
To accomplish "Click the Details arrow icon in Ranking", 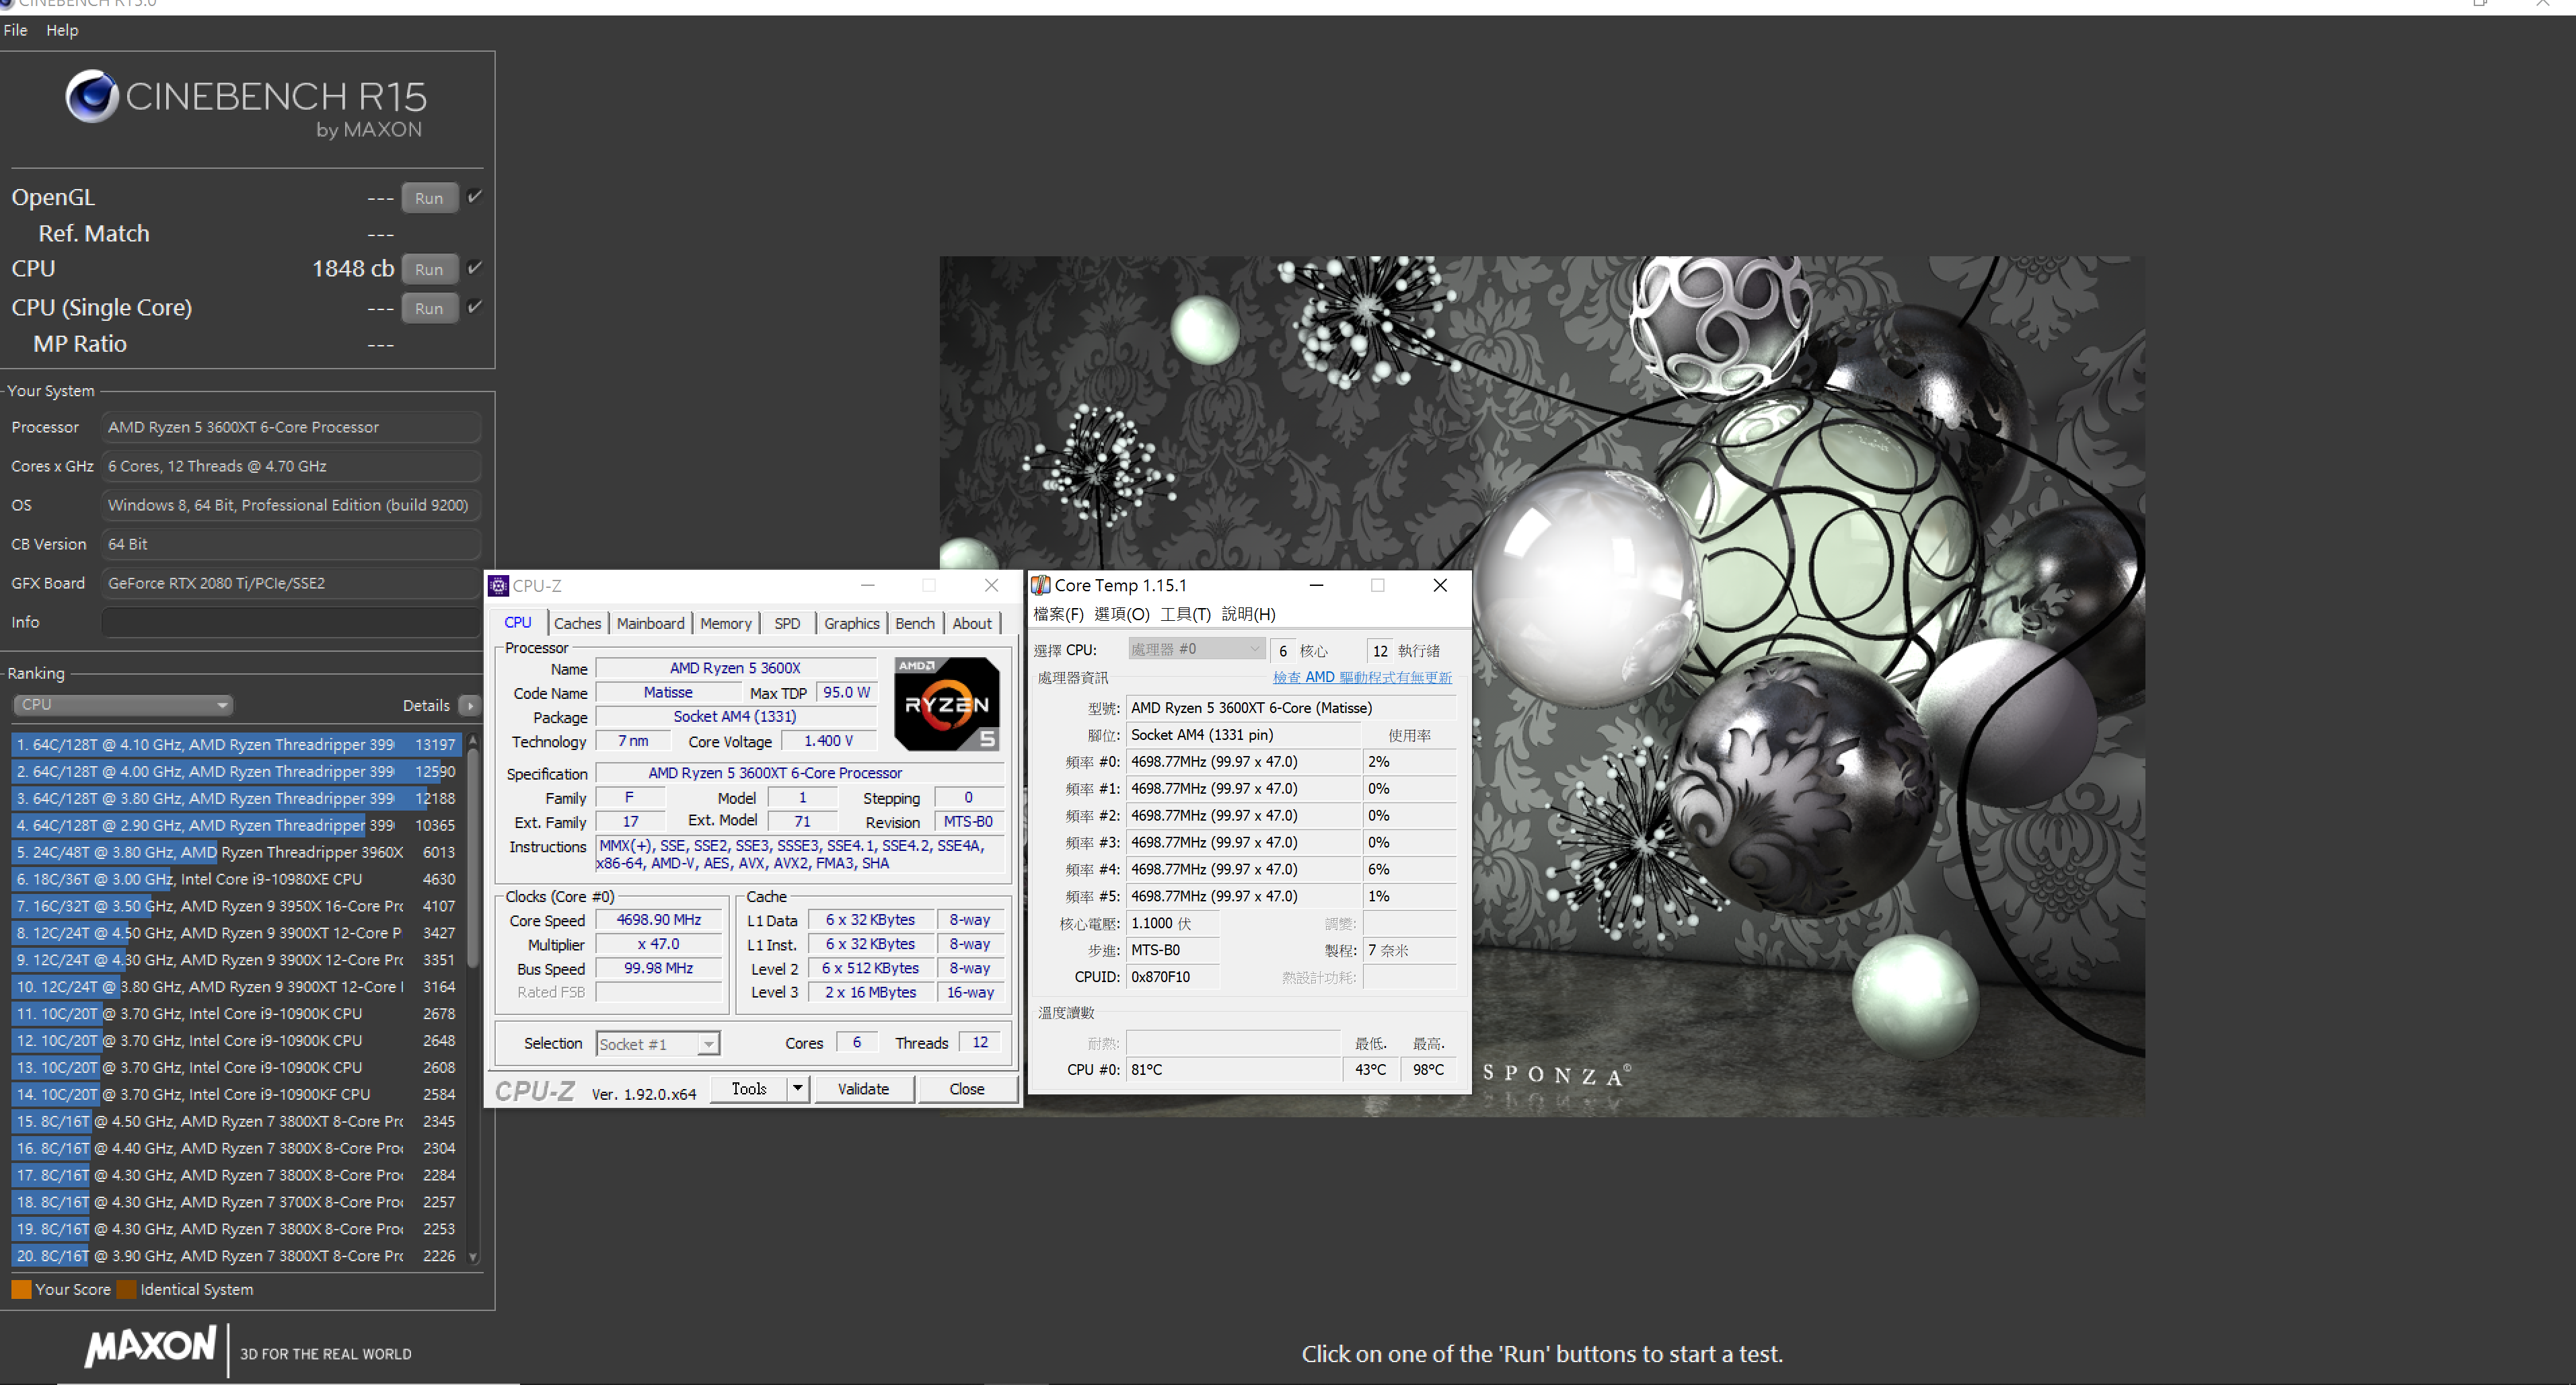I will [x=470, y=706].
